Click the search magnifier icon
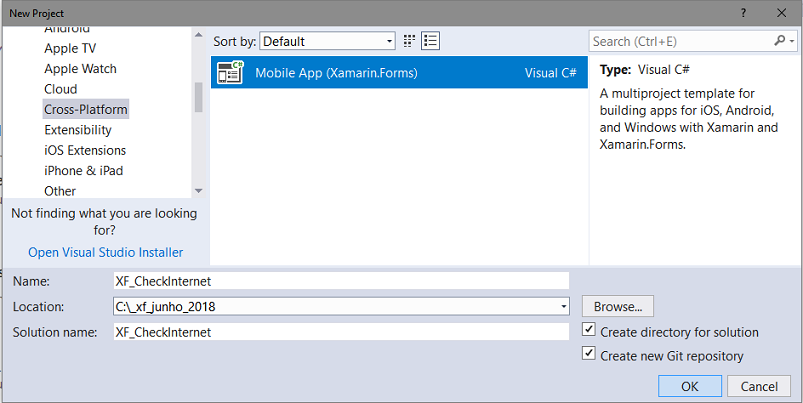The width and height of the screenshot is (803, 403). [x=779, y=40]
